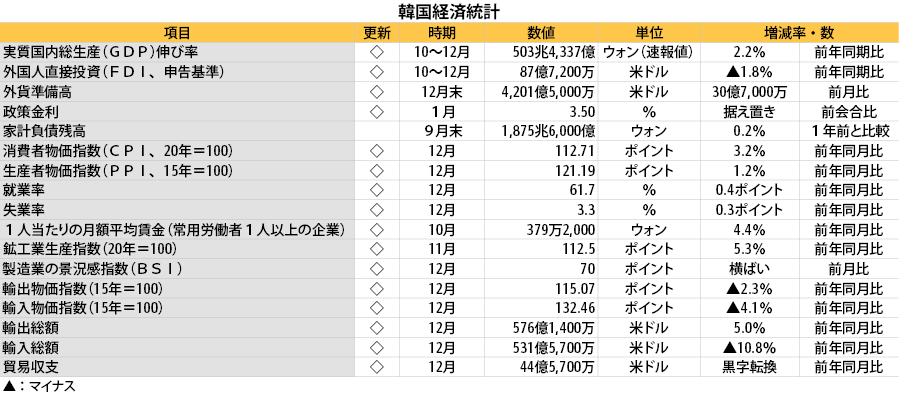Click the diamond icon in 鉱工業生産指数 row

tap(377, 249)
